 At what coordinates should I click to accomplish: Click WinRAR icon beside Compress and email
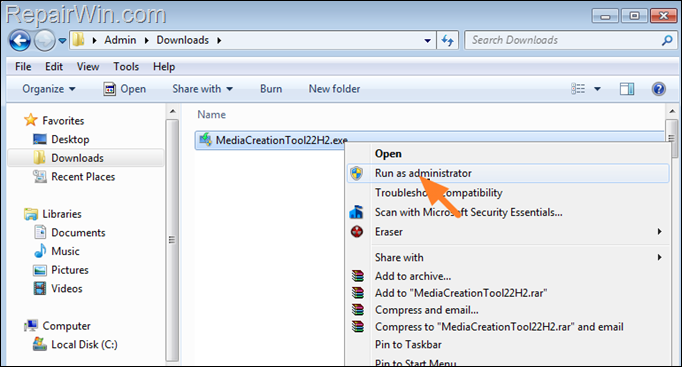[358, 310]
